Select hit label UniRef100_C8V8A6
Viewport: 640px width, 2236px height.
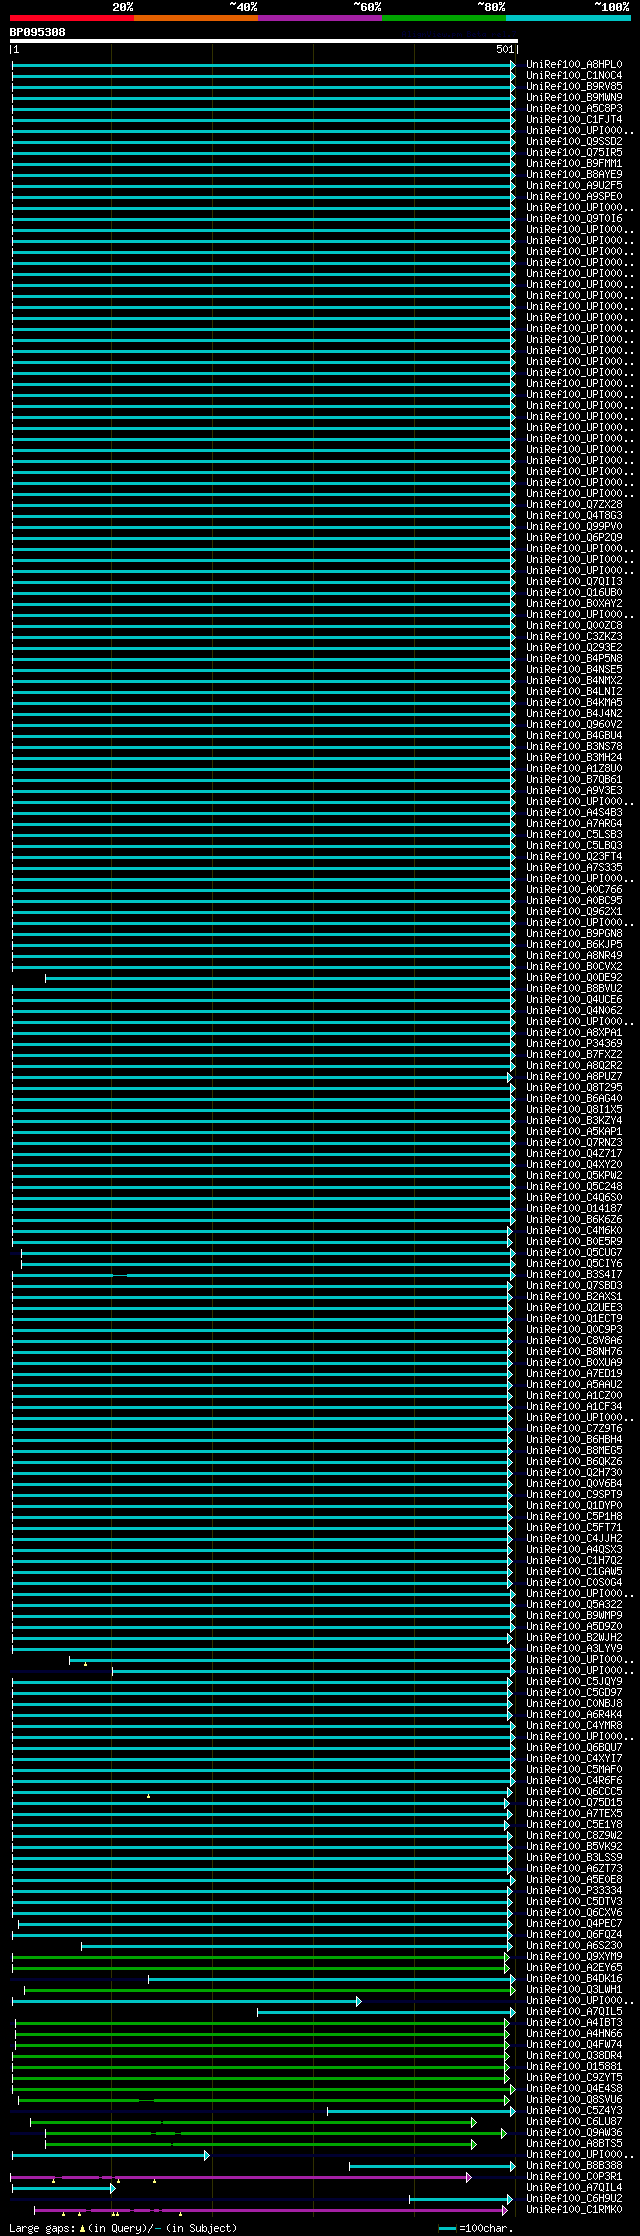pyautogui.click(x=574, y=1340)
